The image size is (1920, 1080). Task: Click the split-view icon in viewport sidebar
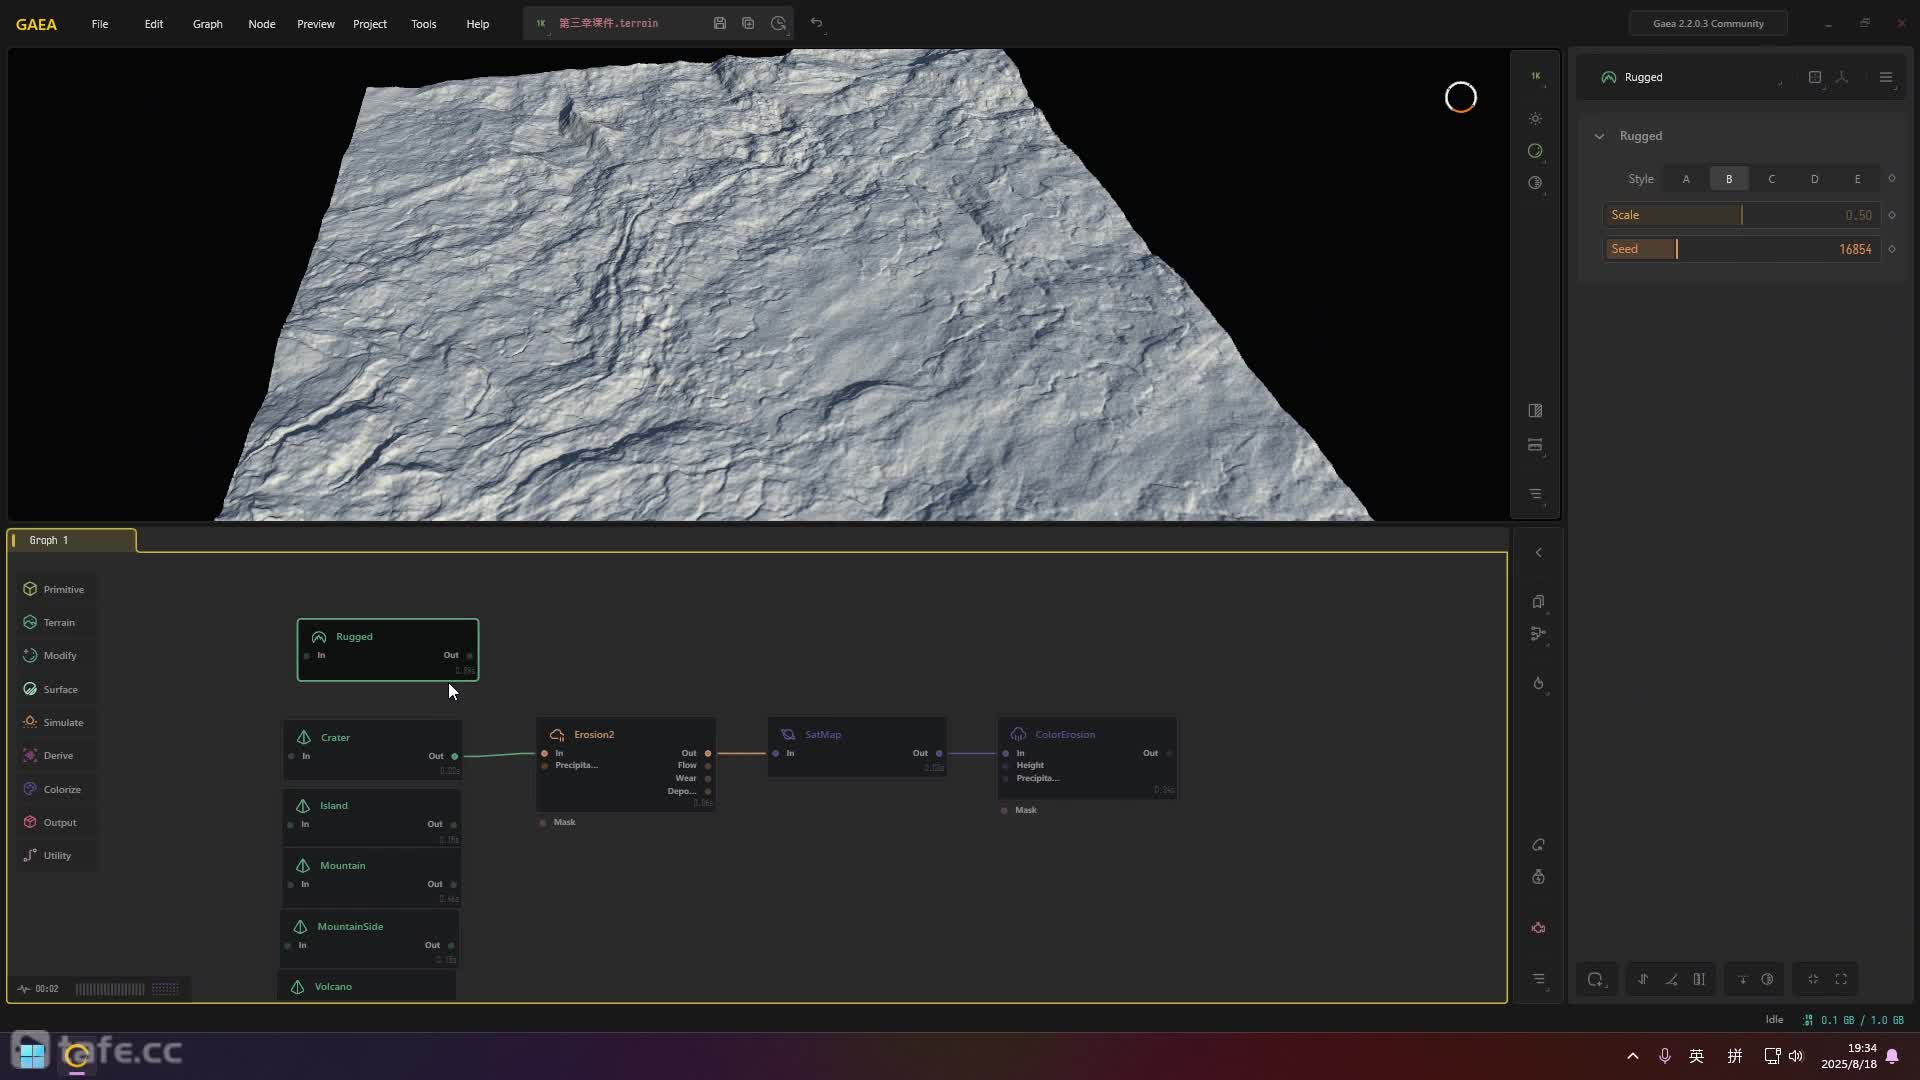click(x=1535, y=411)
